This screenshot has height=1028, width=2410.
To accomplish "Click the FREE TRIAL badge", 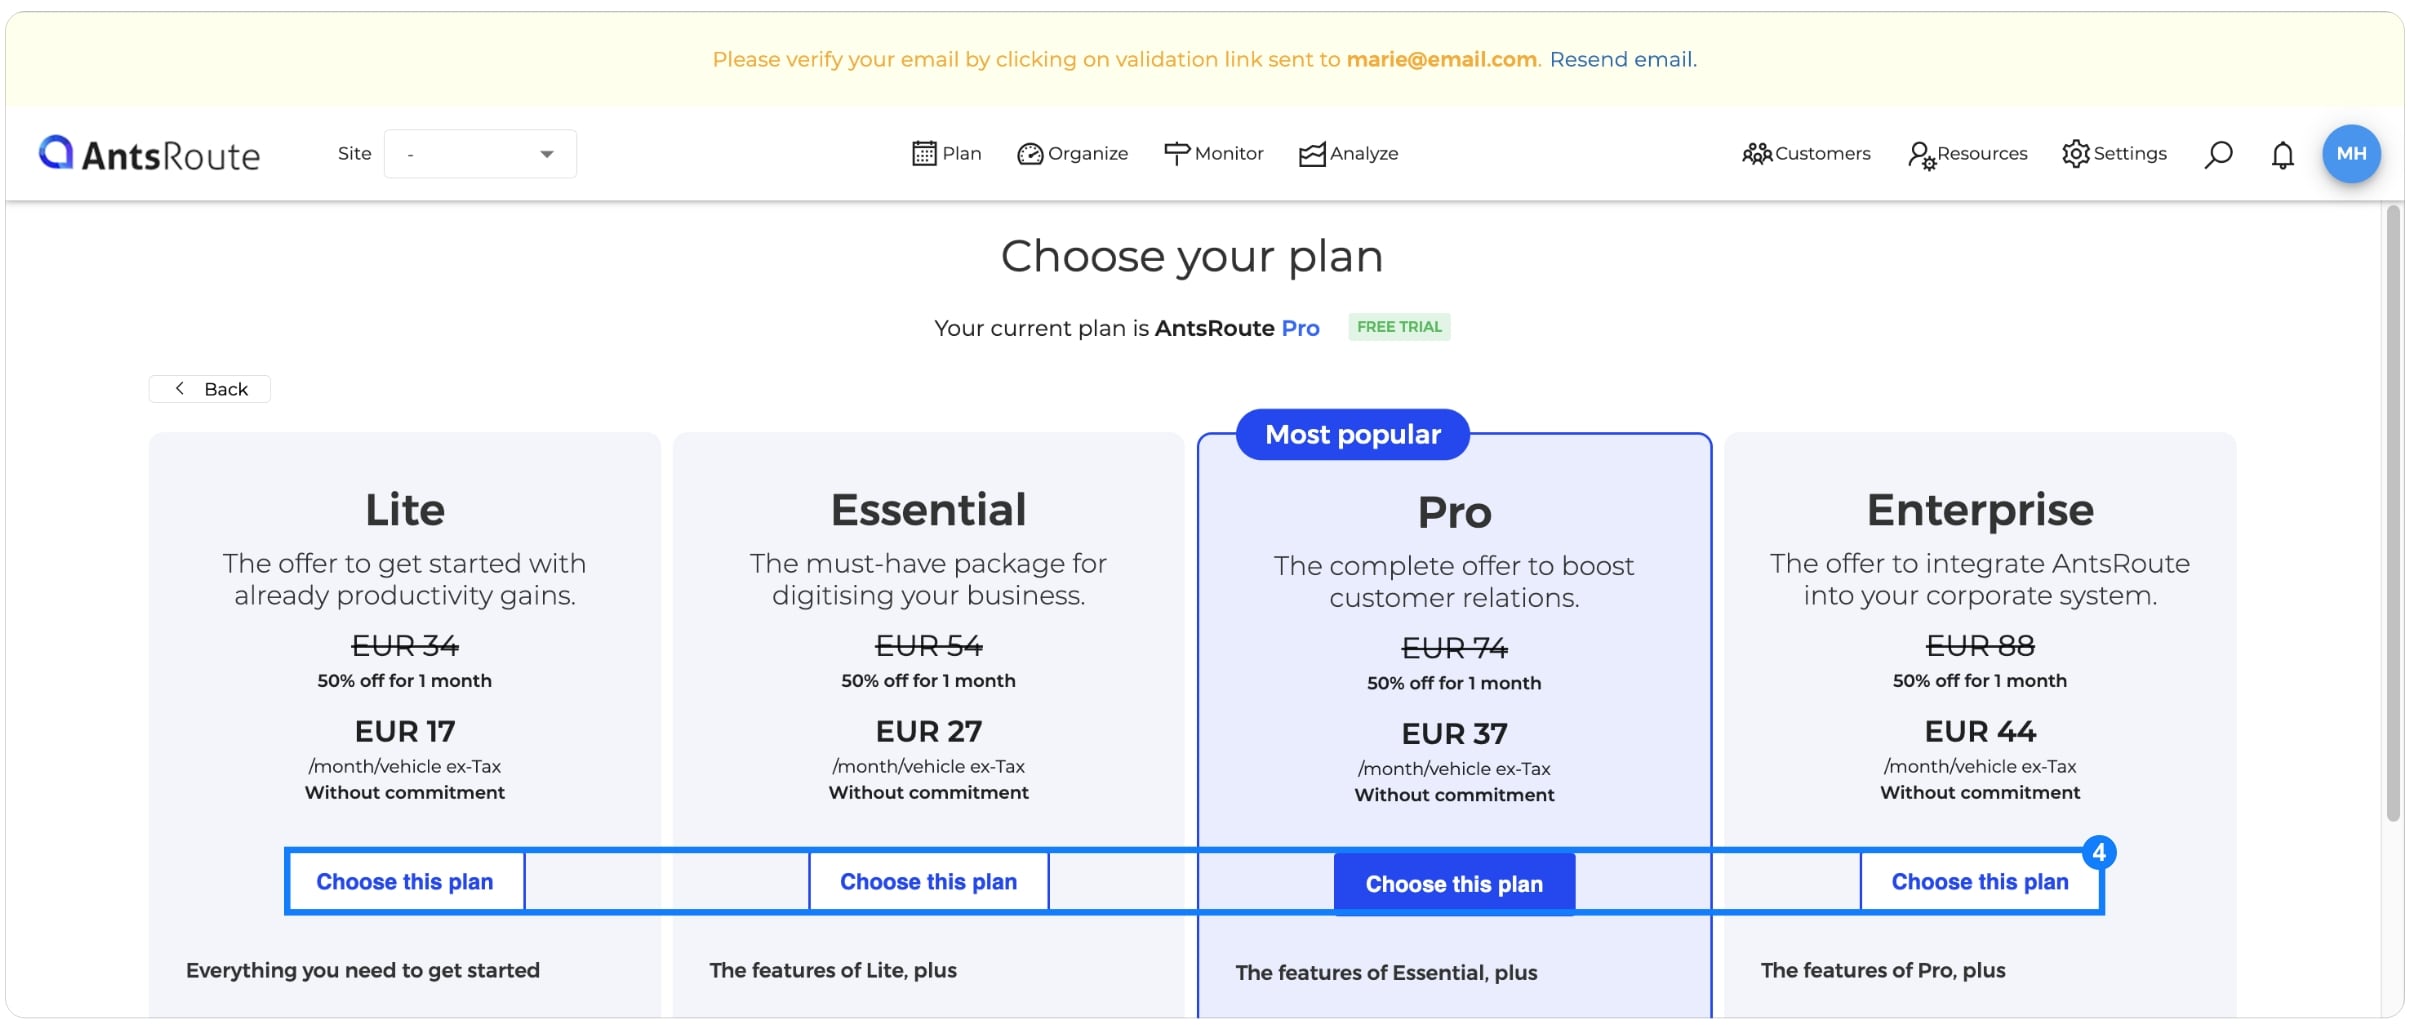I will click(1398, 327).
